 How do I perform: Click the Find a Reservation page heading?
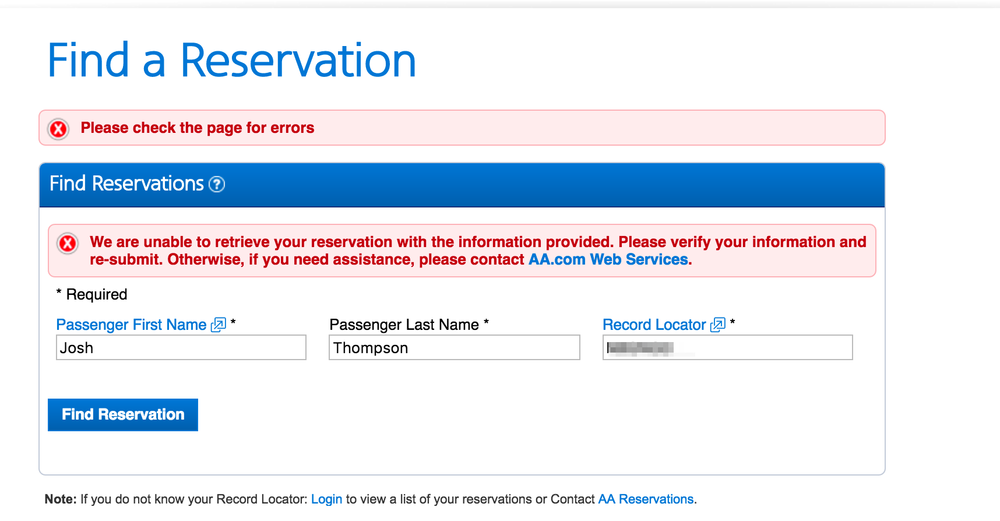pyautogui.click(x=231, y=60)
